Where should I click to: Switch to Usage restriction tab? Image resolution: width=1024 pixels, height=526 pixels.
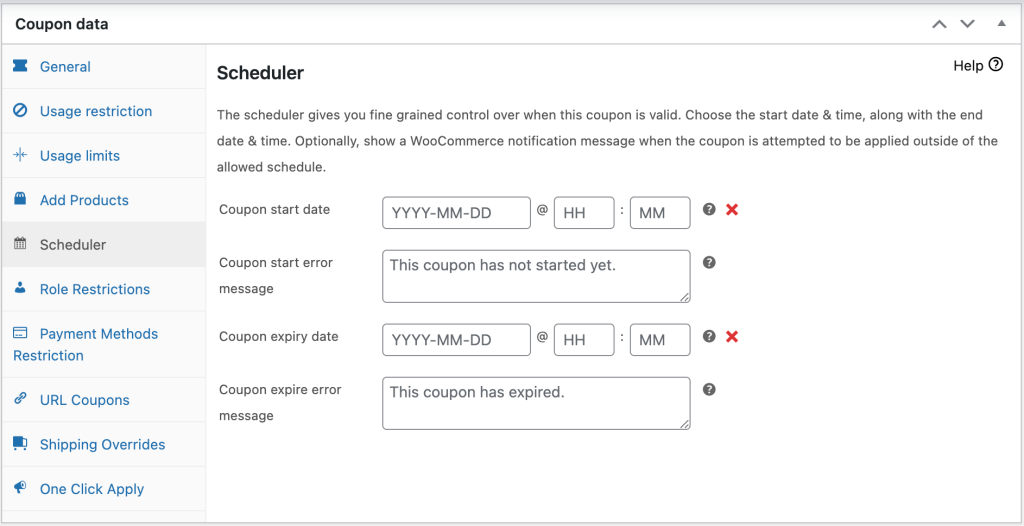pyautogui.click(x=95, y=111)
